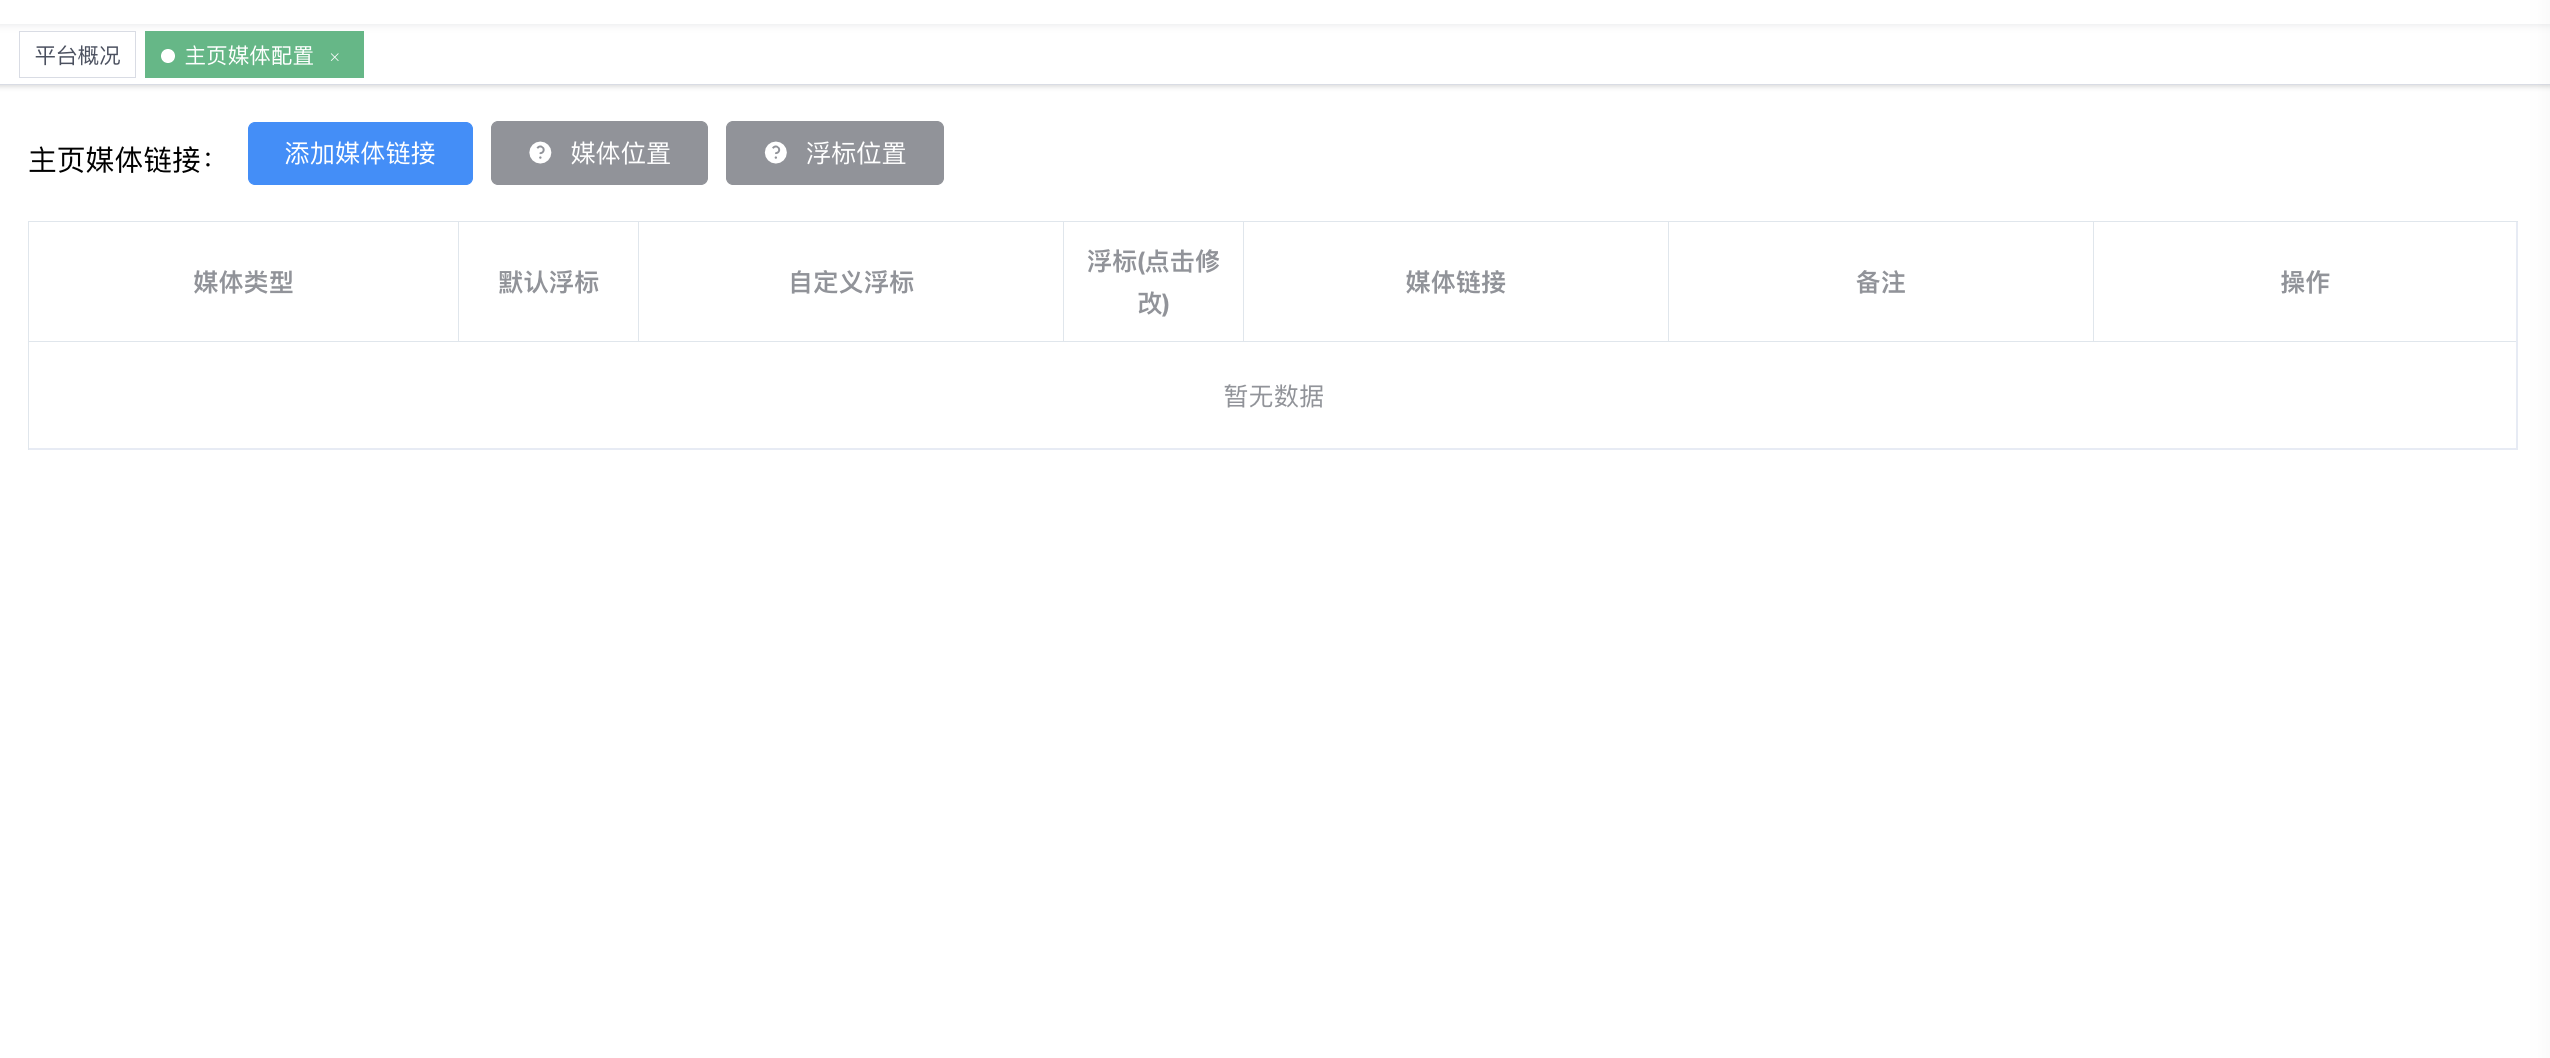2550x1058 pixels.
Task: Click the 主页媒体链接 label
Action: 120,159
